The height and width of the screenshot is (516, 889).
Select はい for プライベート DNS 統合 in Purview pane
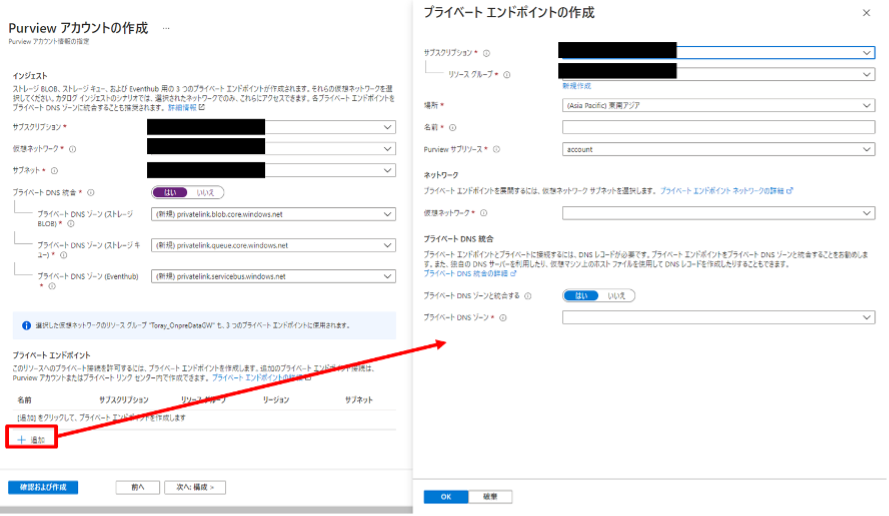(x=170, y=193)
